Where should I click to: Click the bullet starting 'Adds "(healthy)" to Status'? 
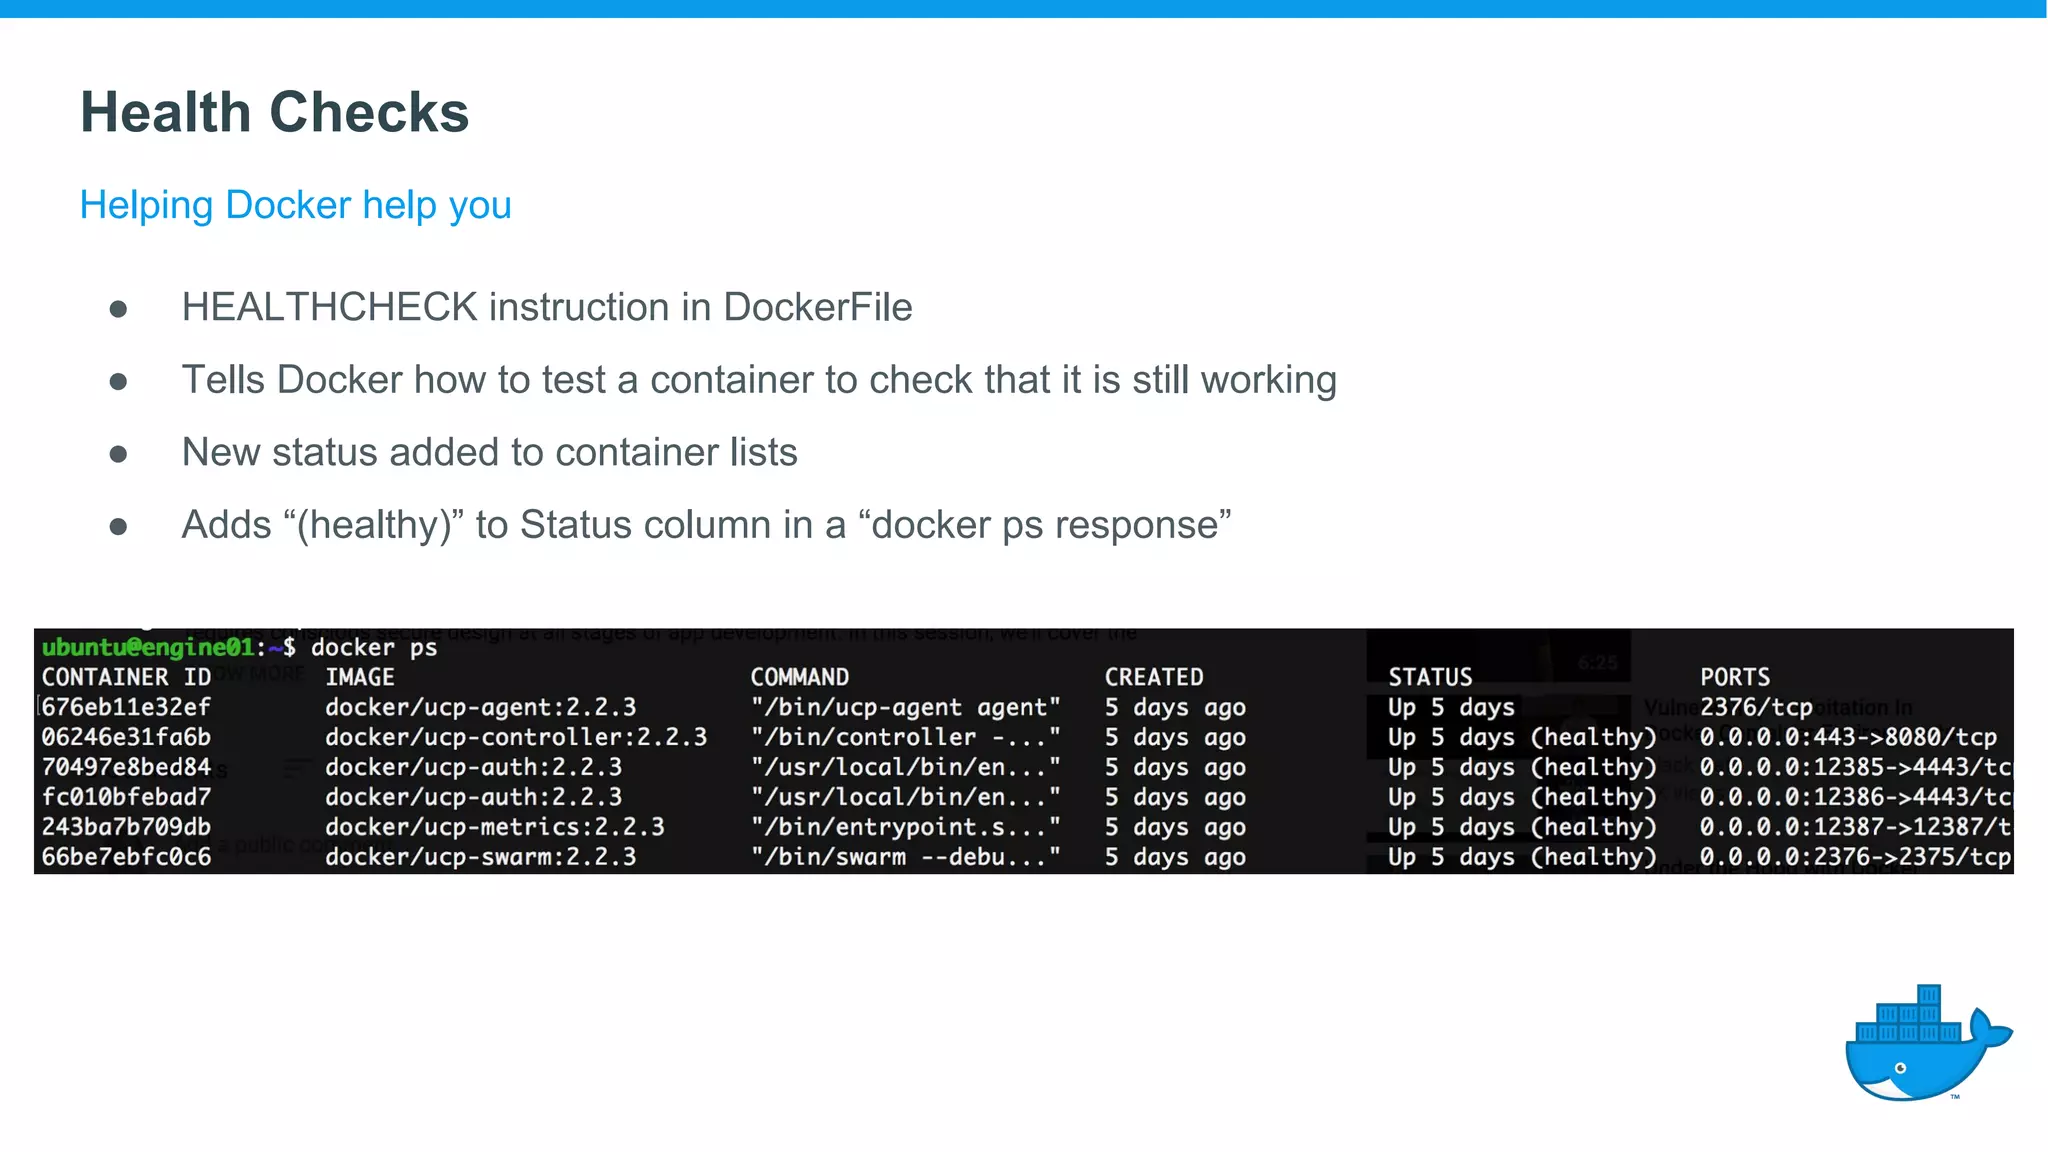click(706, 525)
